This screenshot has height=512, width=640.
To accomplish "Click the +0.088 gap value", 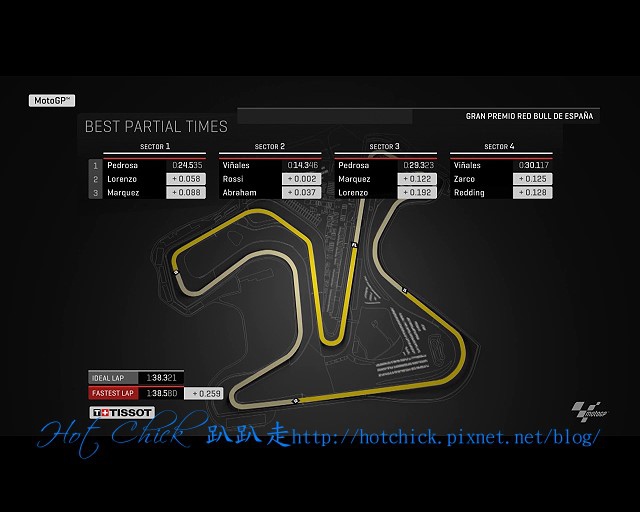I will pyautogui.click(x=186, y=193).
